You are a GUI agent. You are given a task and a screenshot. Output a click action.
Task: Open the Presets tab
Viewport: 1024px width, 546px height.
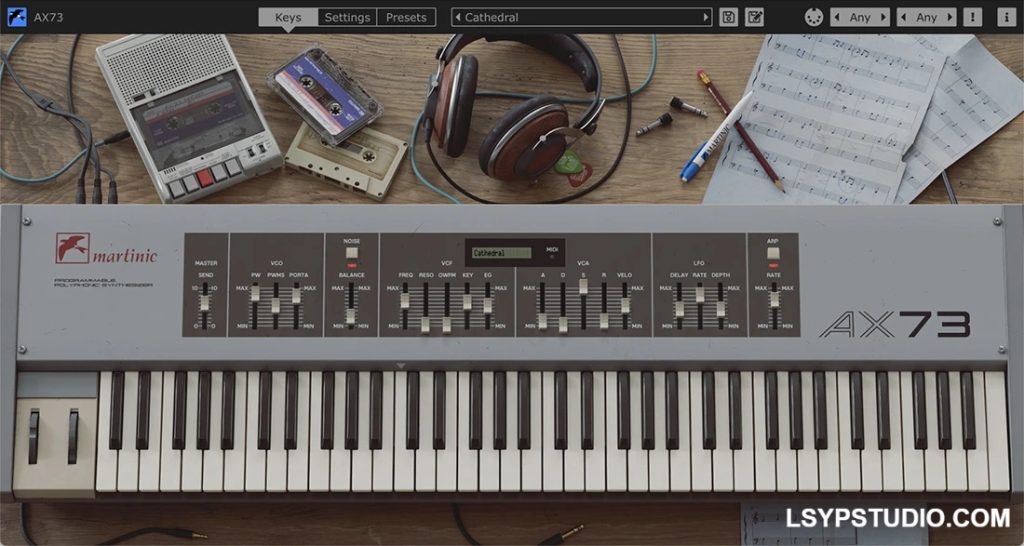[x=406, y=18]
